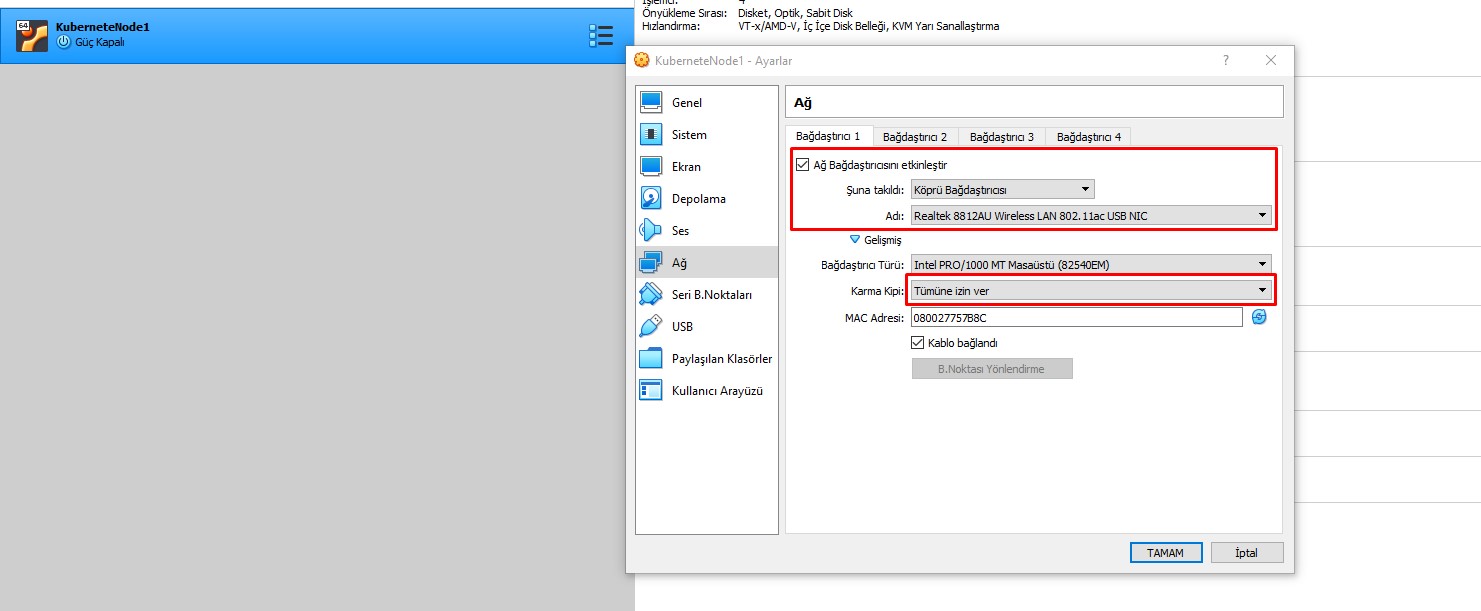1481x611 pixels.
Task: Switch to the Bağdaştırıcı 2 tab
Action: [915, 137]
